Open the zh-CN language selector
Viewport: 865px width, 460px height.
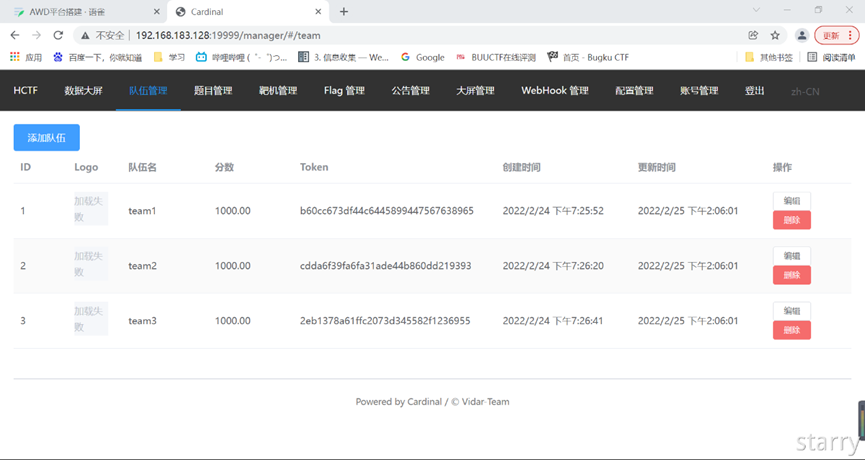(805, 92)
